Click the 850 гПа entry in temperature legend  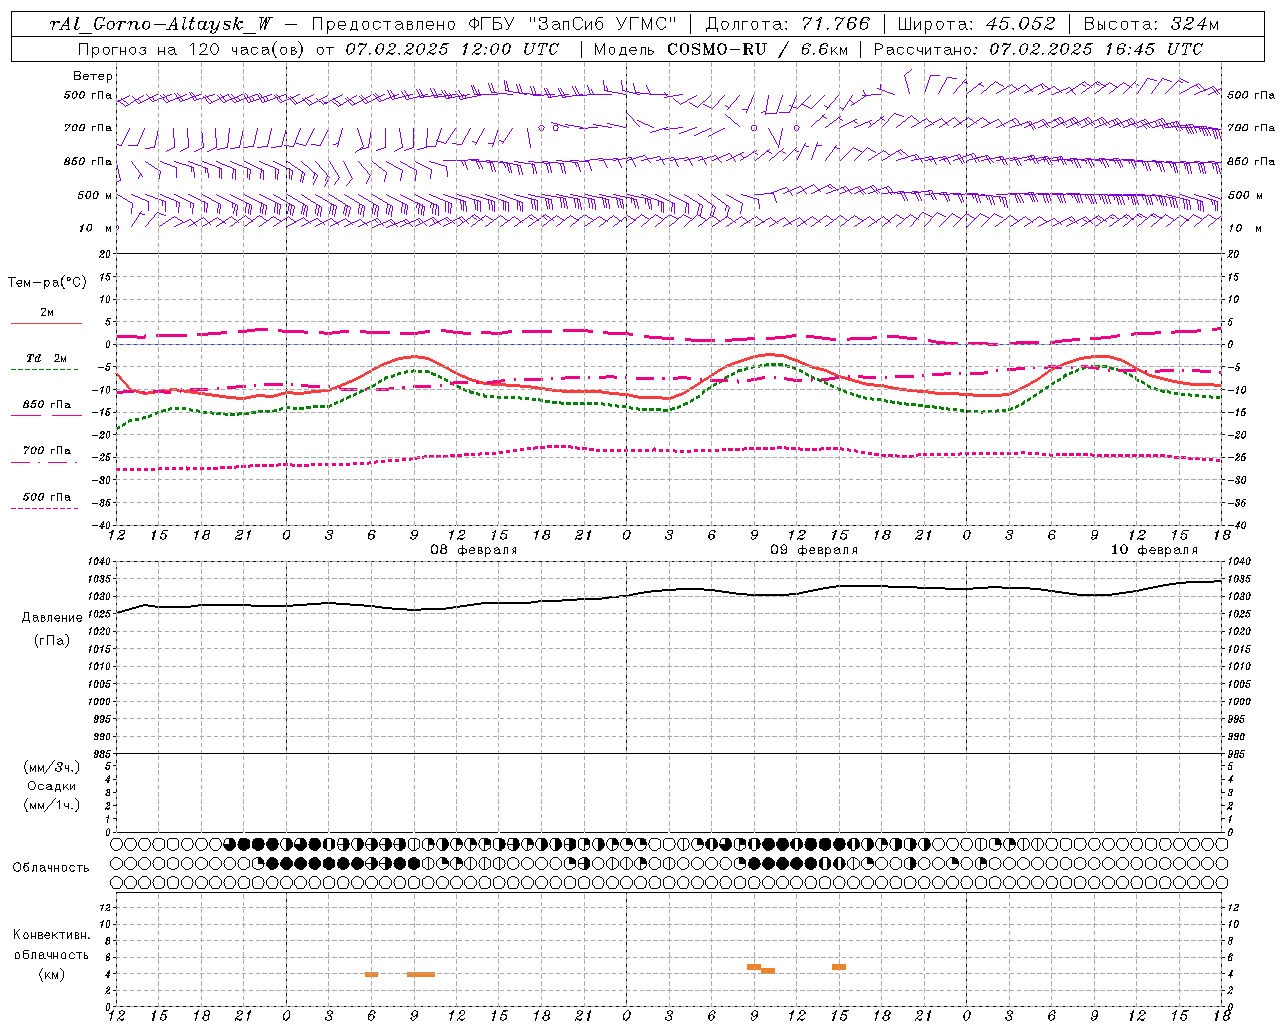(x=47, y=405)
